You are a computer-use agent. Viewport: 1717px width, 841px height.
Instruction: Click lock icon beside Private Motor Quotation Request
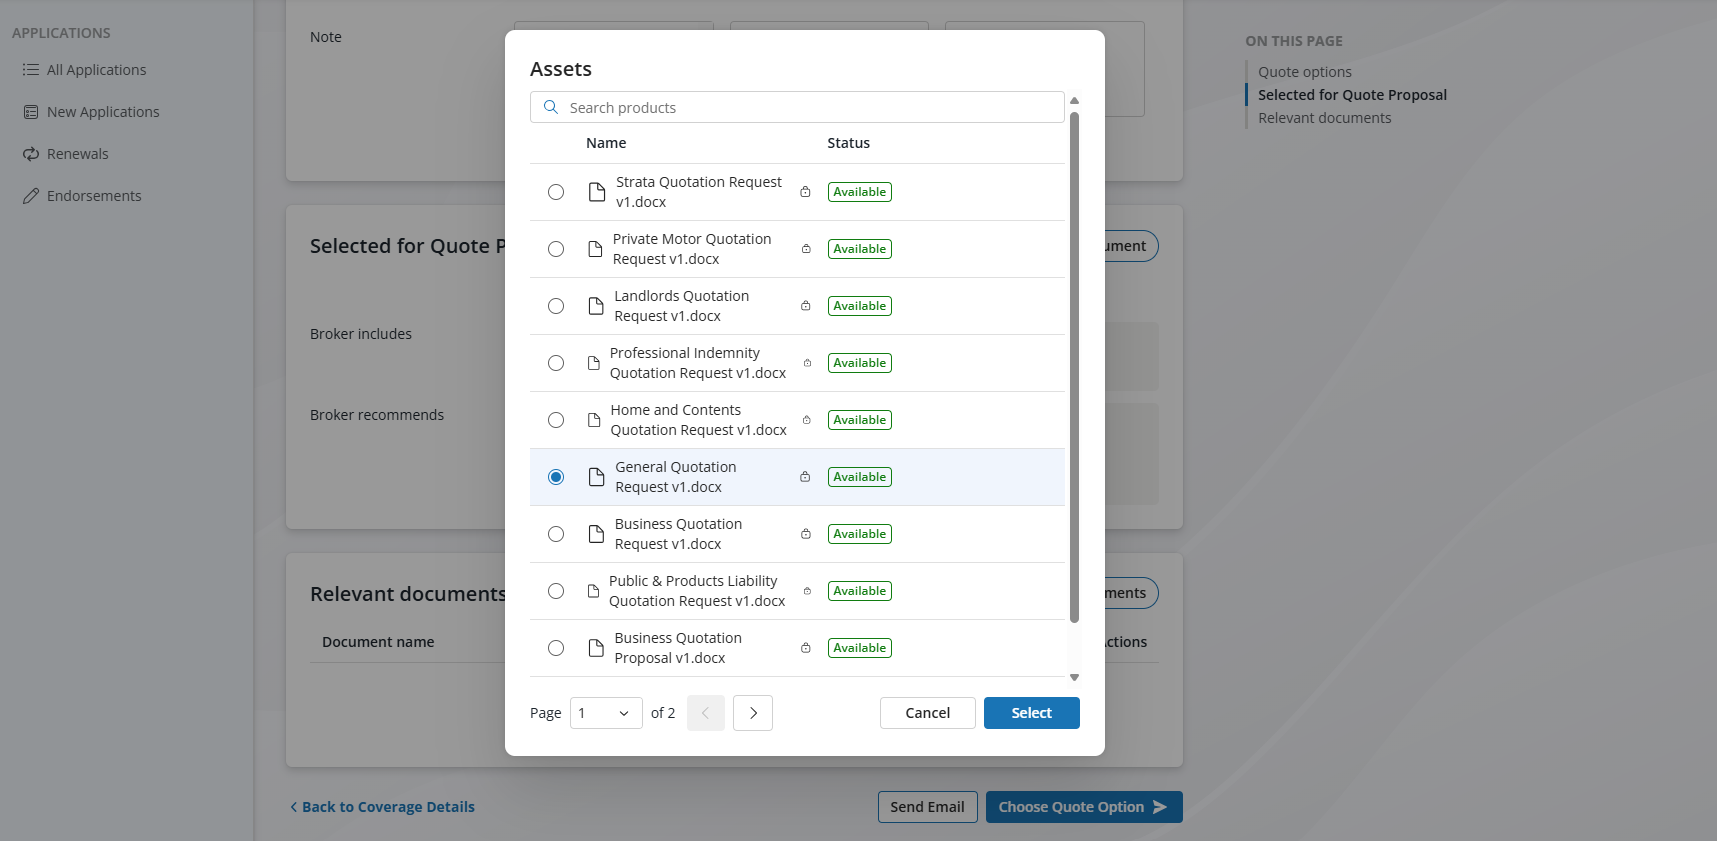(x=806, y=249)
